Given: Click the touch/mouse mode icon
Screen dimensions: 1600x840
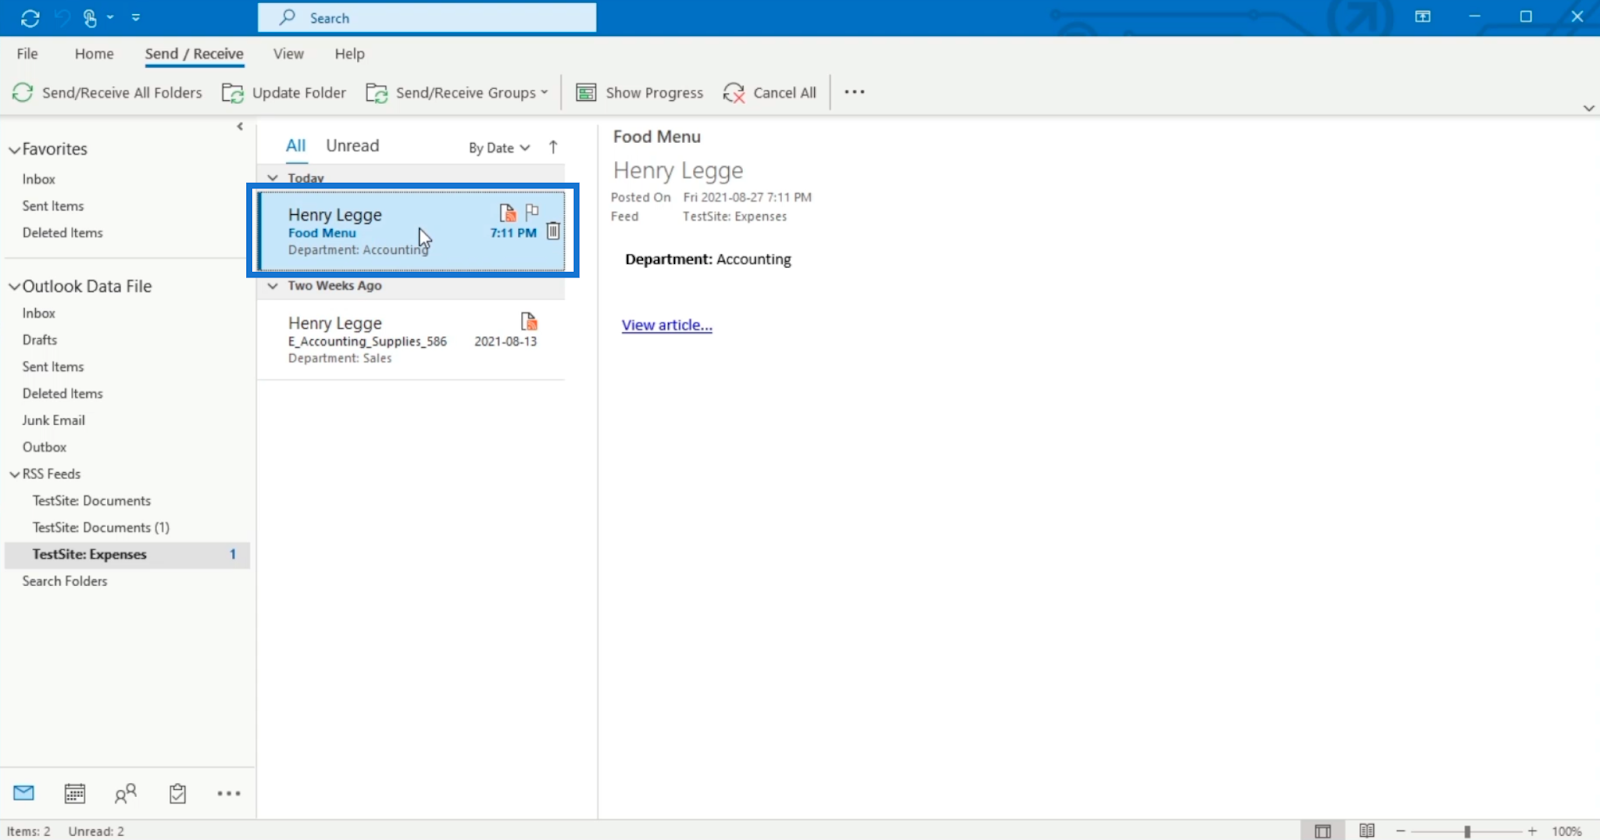Looking at the screenshot, I should (x=90, y=18).
